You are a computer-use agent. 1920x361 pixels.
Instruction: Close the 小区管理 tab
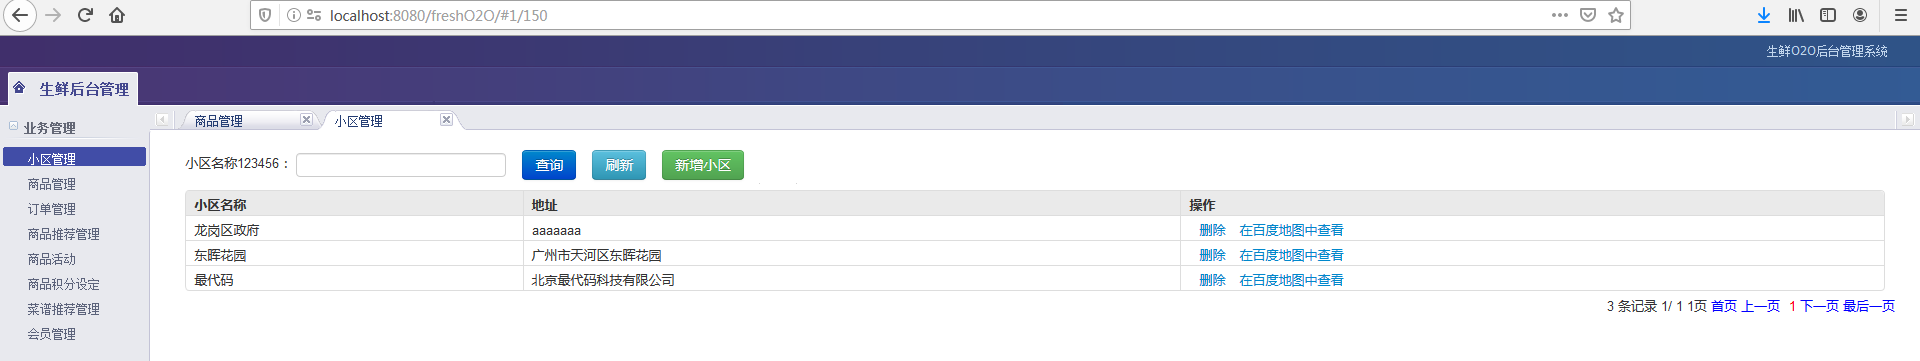pyautogui.click(x=446, y=119)
